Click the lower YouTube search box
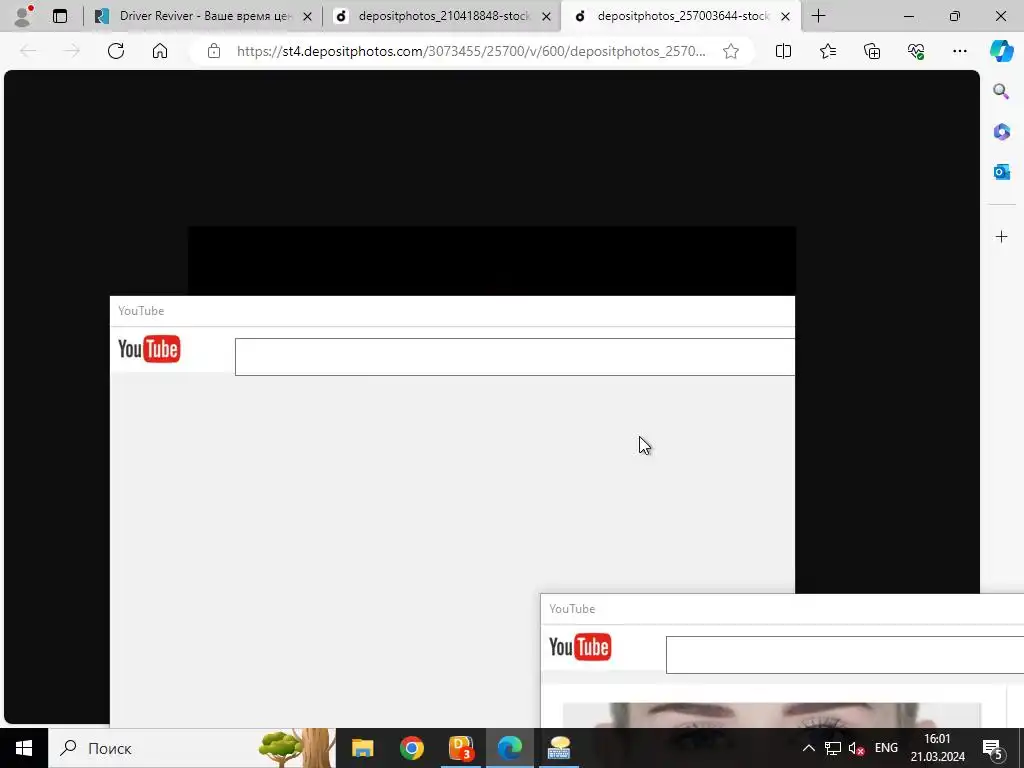The image size is (1024, 768). [844, 655]
